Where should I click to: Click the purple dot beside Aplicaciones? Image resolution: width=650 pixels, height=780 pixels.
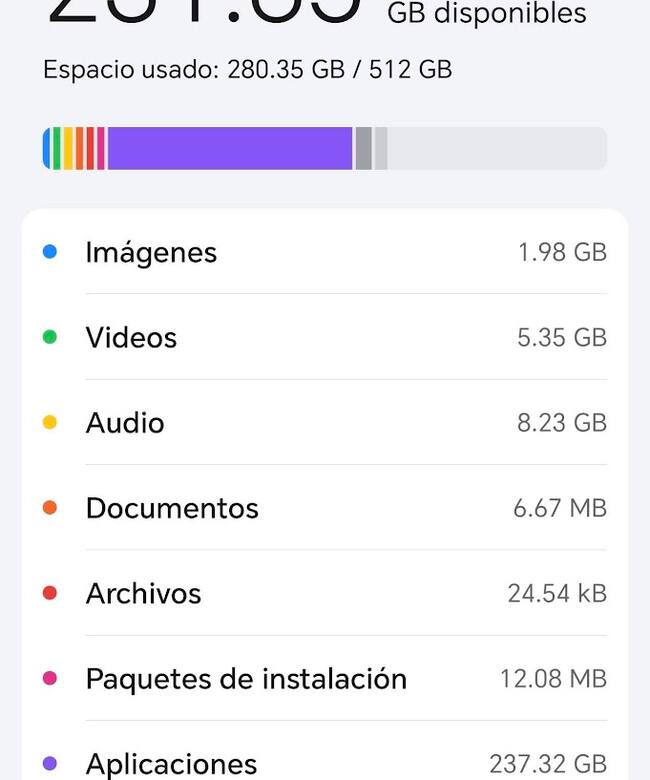(49, 764)
